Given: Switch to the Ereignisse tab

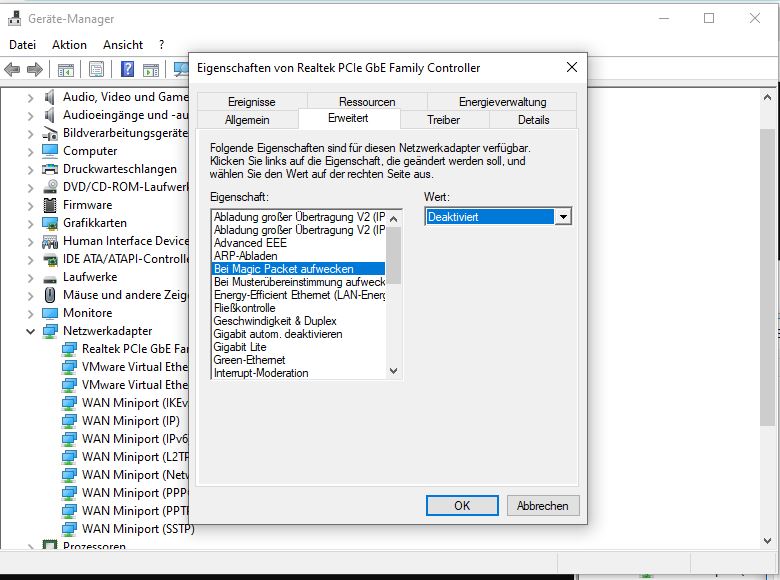Looking at the screenshot, I should tap(252, 101).
